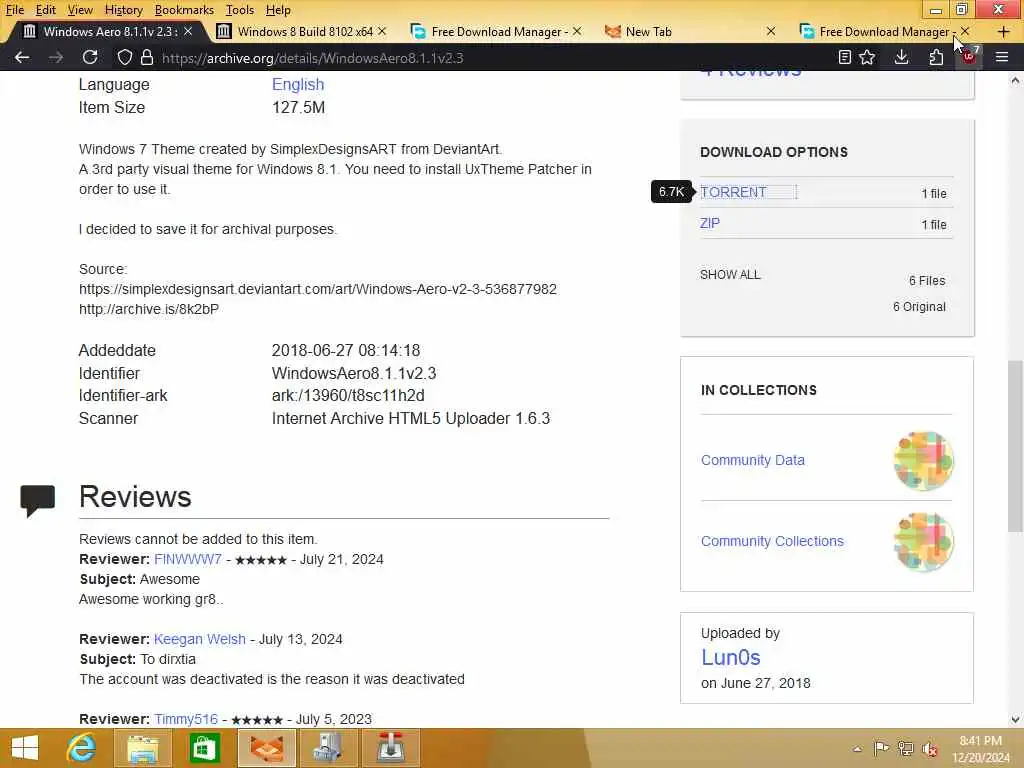Open uBlock Origin extension icon

coord(969,56)
